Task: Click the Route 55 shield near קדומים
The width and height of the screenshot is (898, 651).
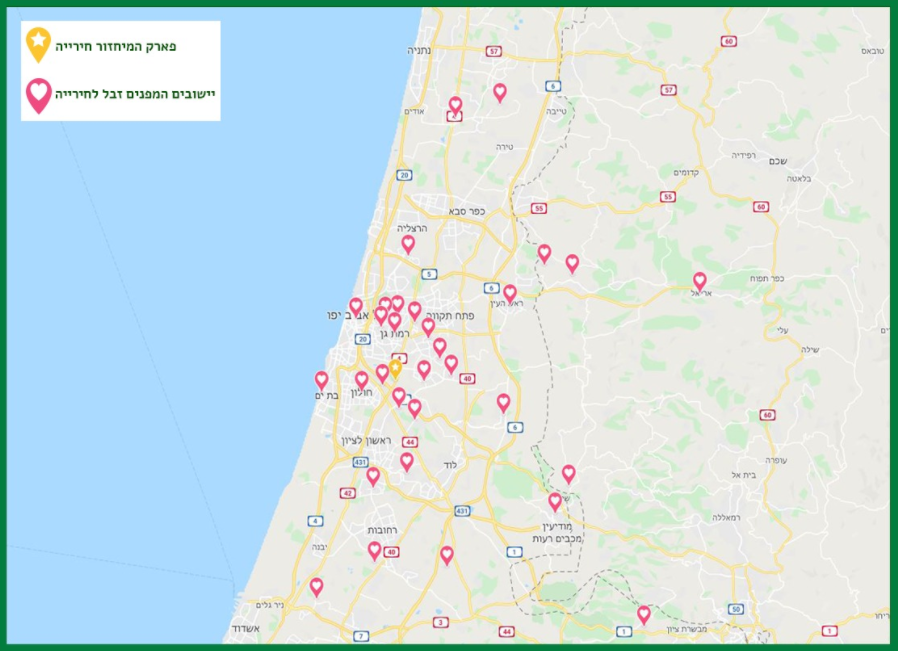Action: click(x=668, y=197)
